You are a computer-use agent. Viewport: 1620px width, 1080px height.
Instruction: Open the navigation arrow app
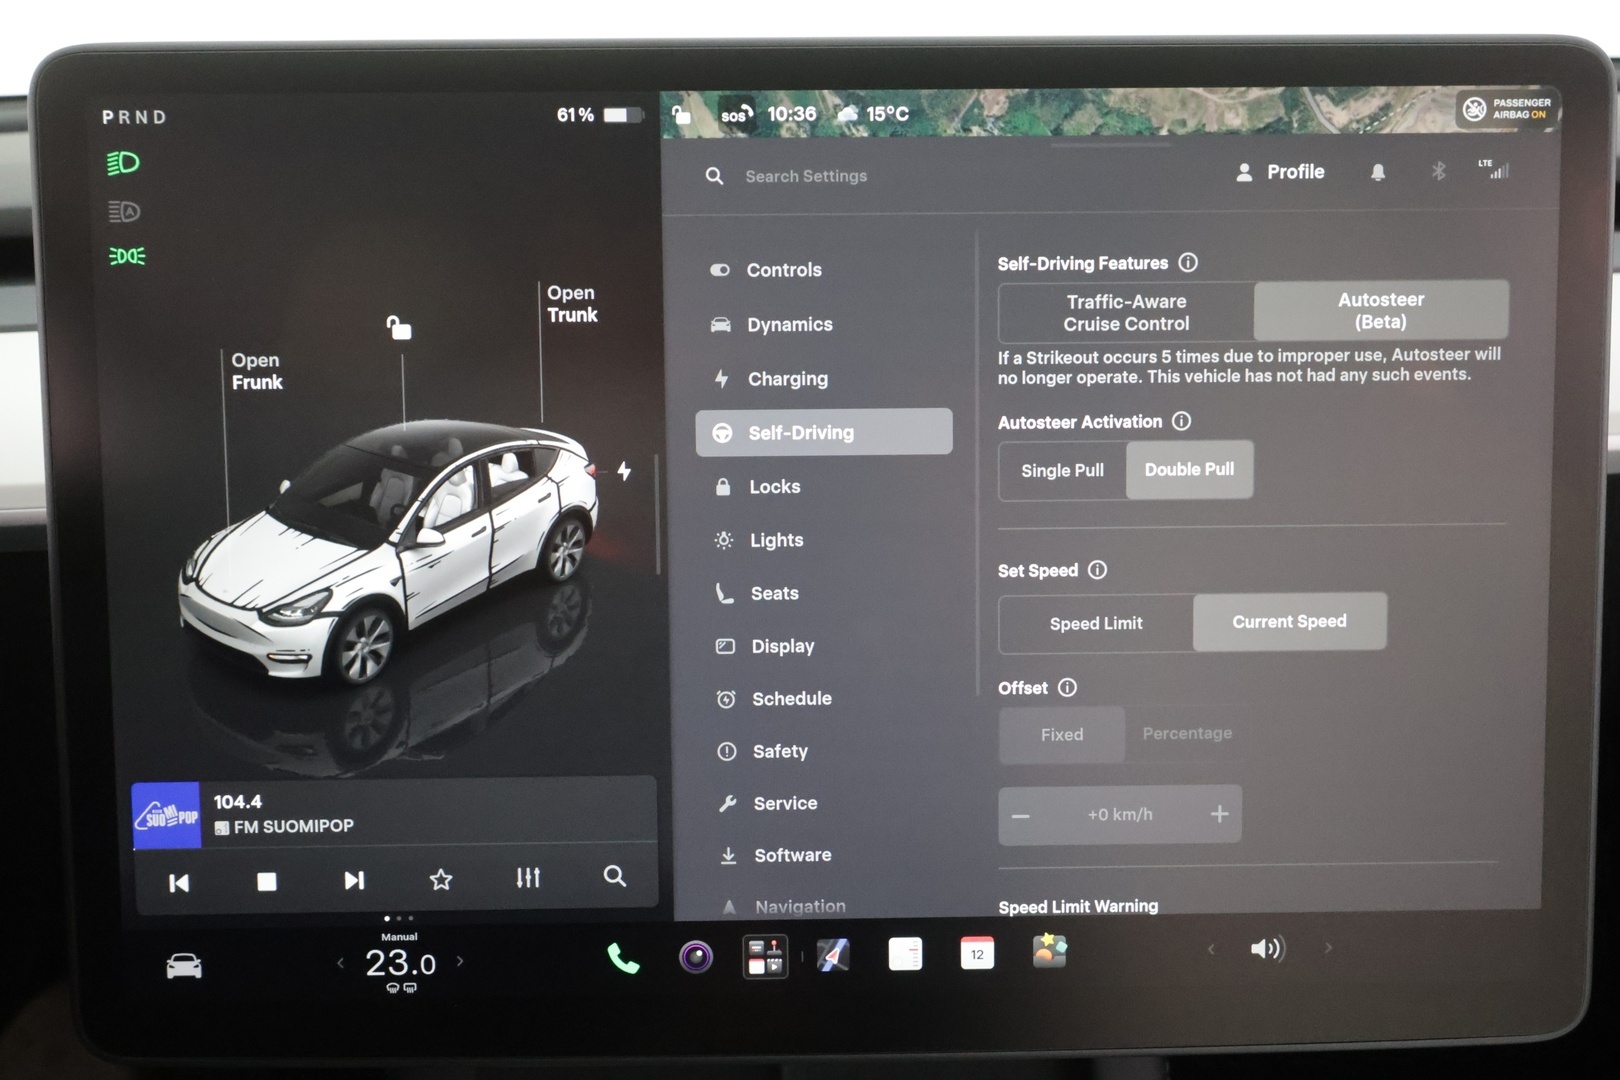833,955
